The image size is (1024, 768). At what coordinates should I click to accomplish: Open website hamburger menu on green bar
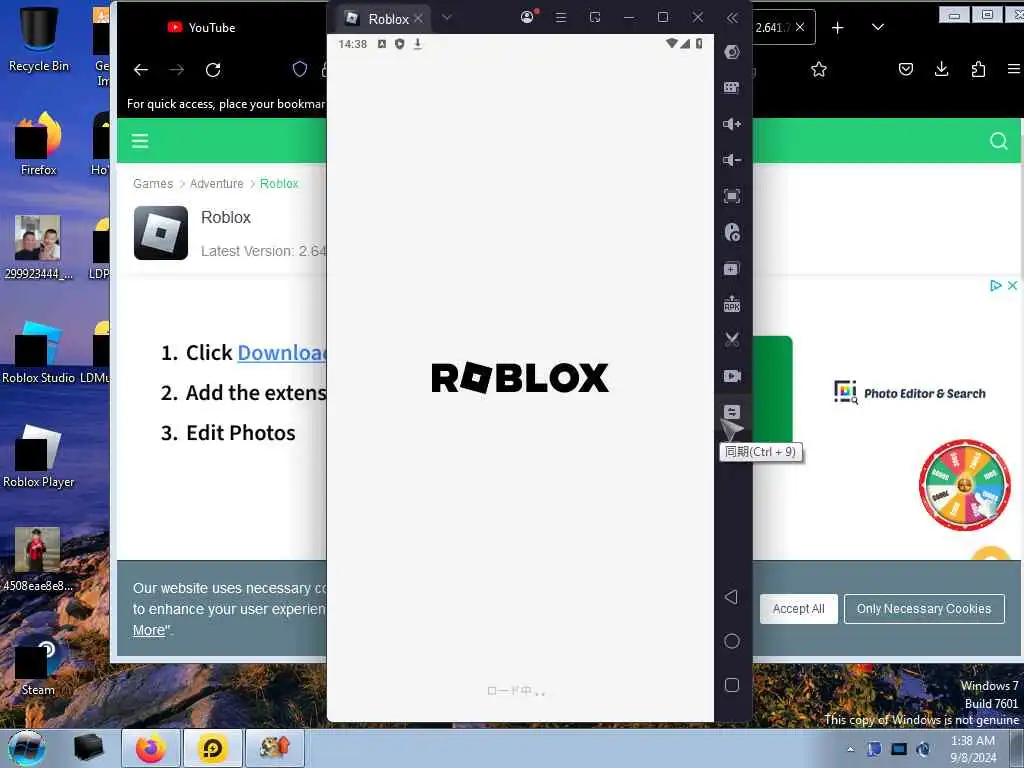point(140,141)
